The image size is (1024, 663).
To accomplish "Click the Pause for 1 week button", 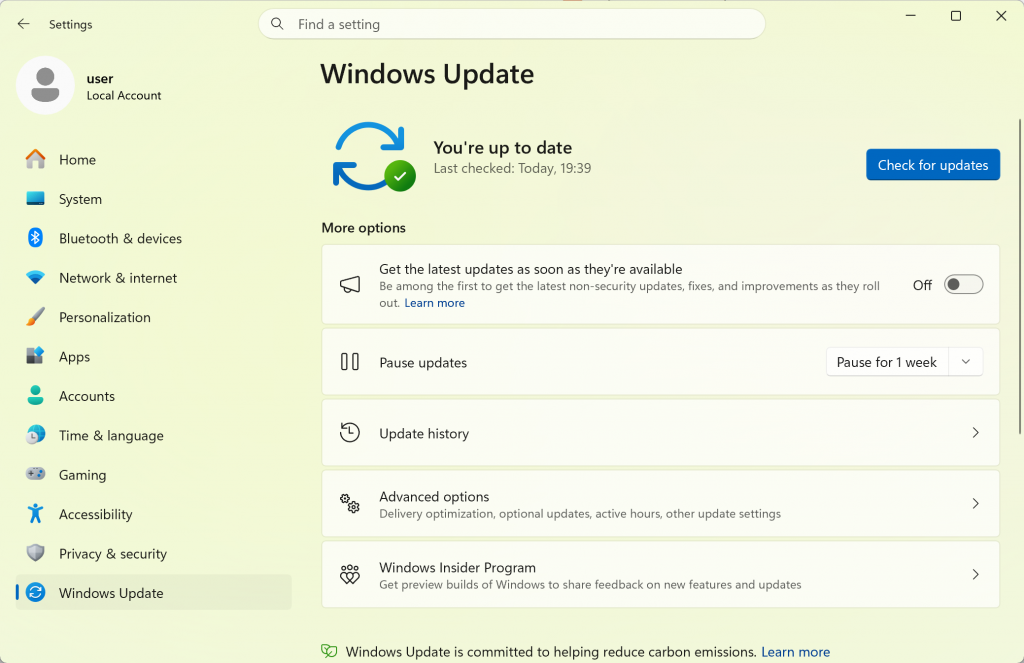I will [886, 362].
